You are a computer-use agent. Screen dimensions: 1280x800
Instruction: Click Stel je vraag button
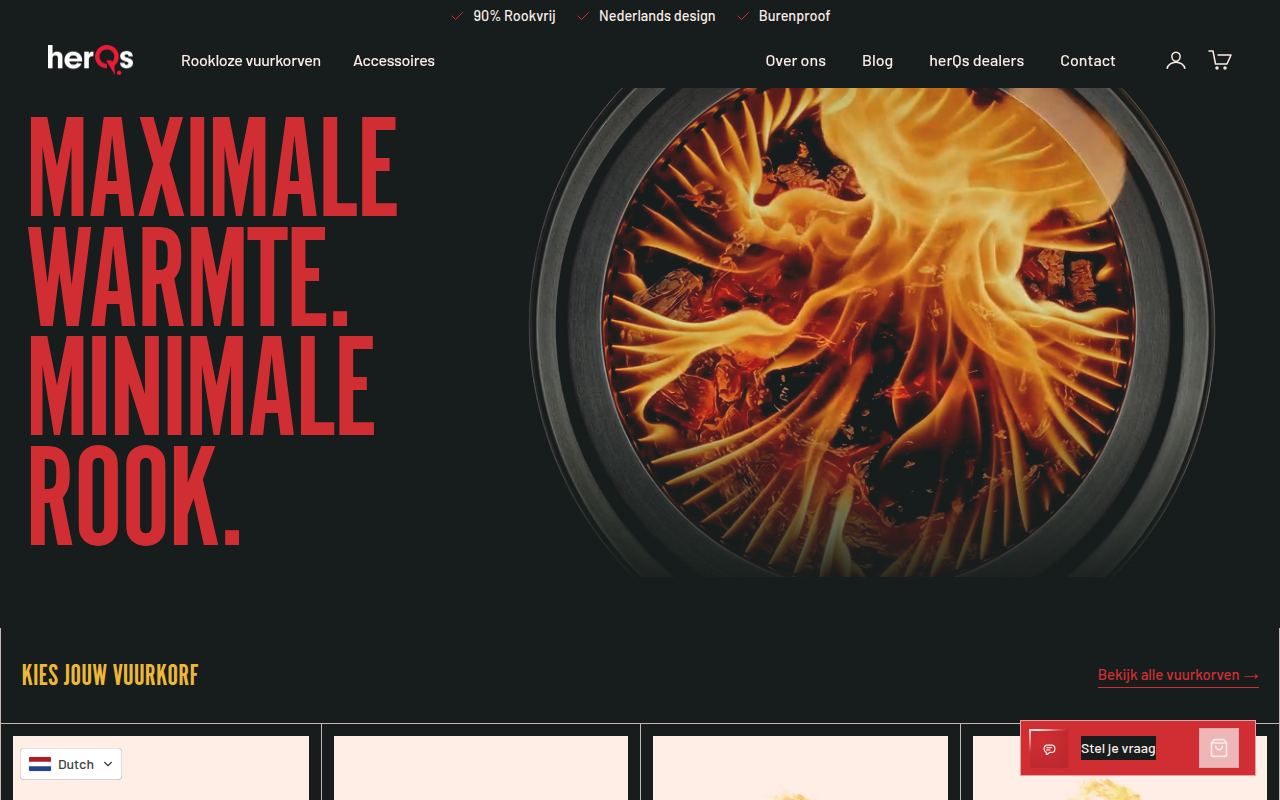point(1118,748)
